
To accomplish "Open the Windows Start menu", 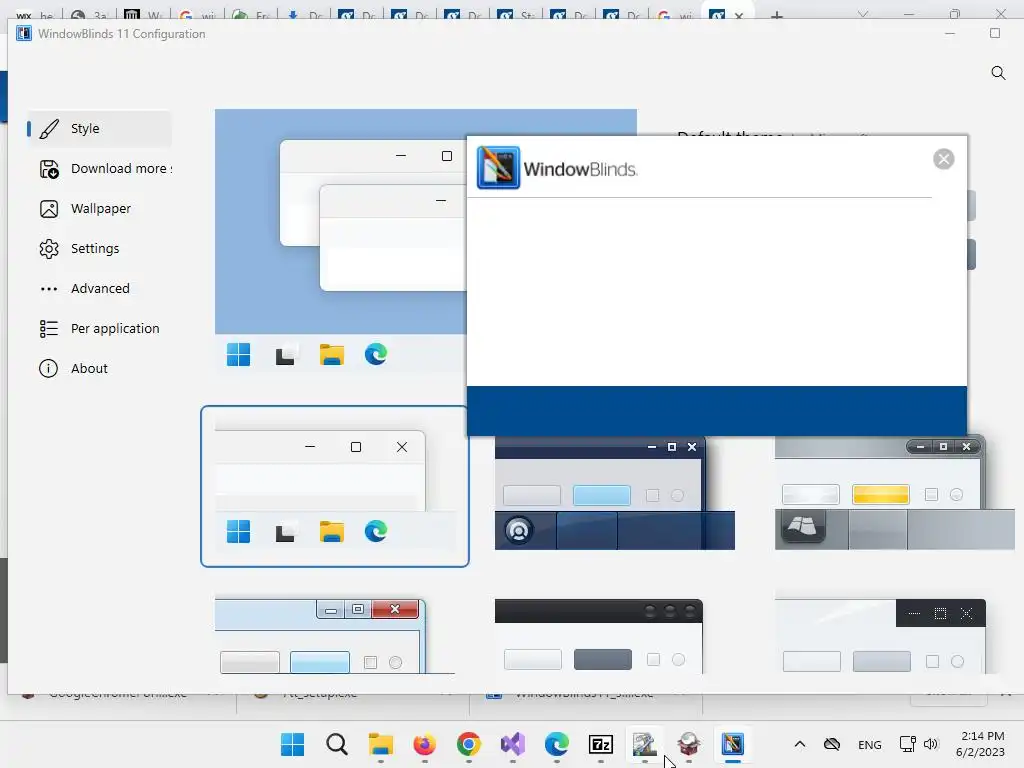I will tap(293, 744).
